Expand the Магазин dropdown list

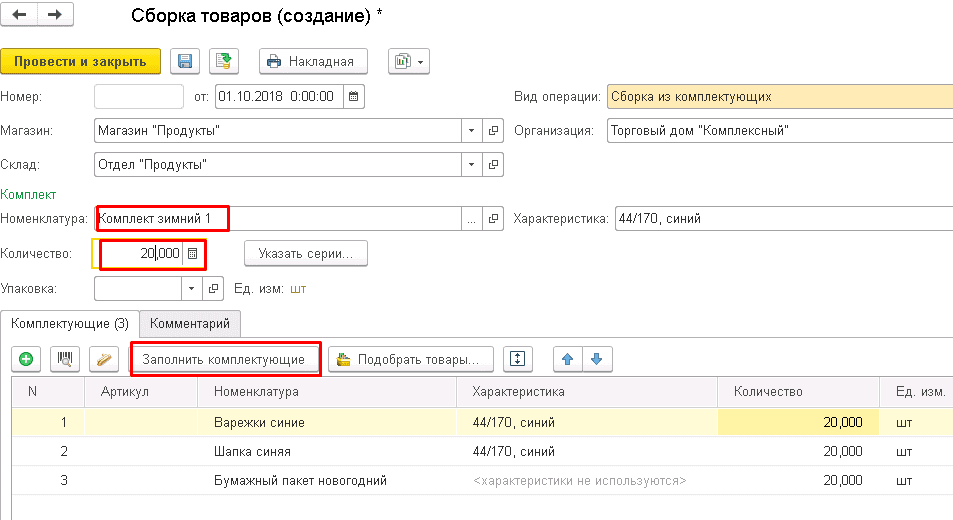[471, 131]
